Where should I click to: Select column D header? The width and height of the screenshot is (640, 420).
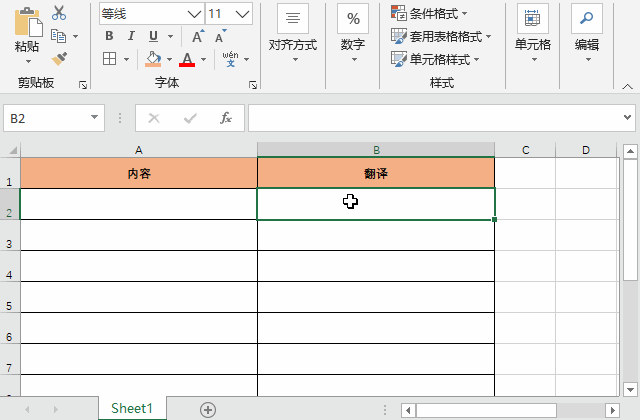(x=586, y=150)
